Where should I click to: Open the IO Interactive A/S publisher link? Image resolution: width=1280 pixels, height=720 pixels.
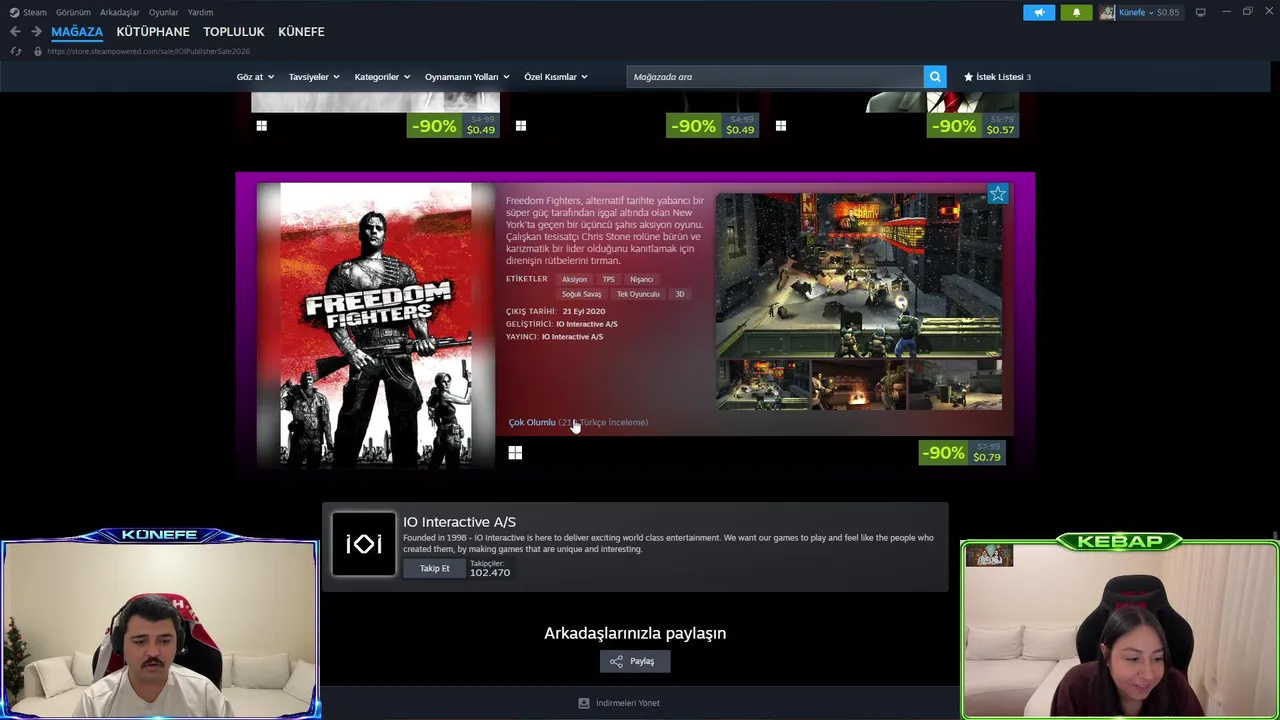[x=572, y=337]
